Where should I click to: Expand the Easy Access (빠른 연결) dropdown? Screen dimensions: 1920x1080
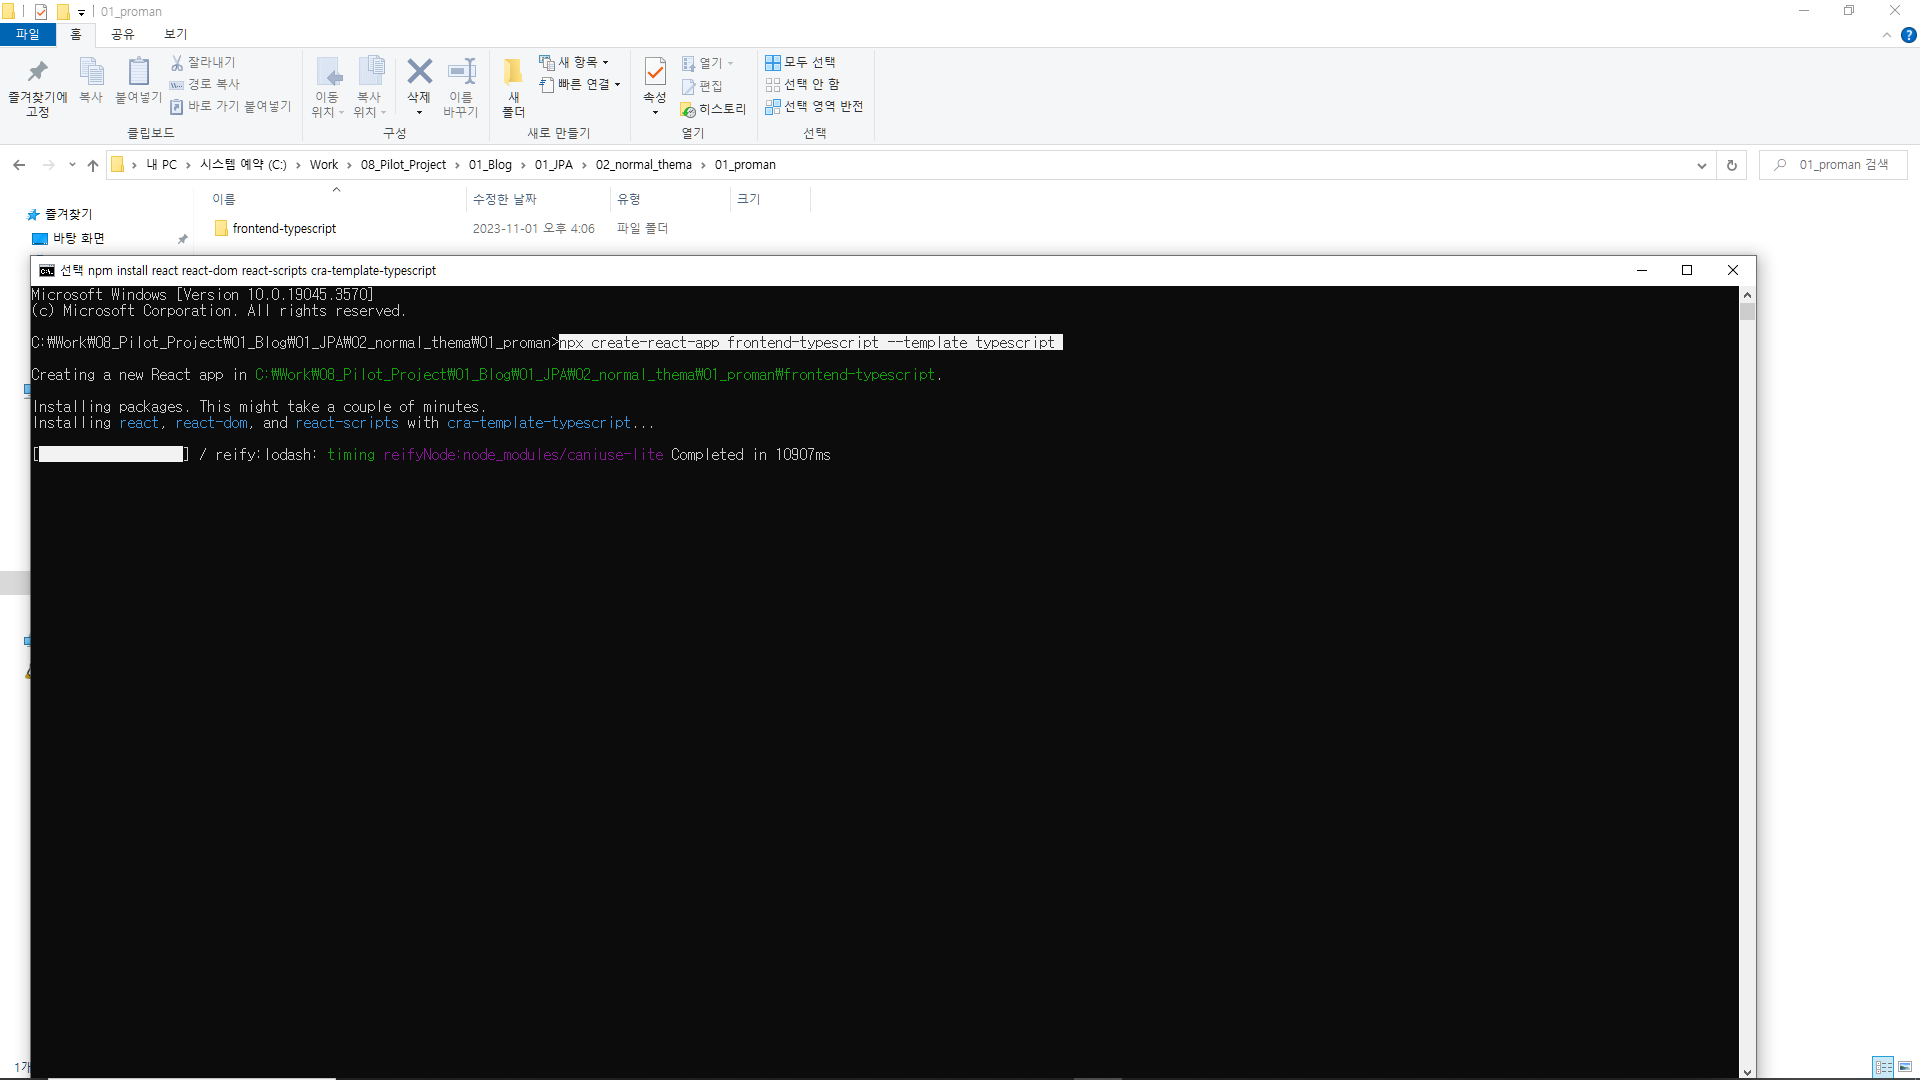tap(580, 84)
